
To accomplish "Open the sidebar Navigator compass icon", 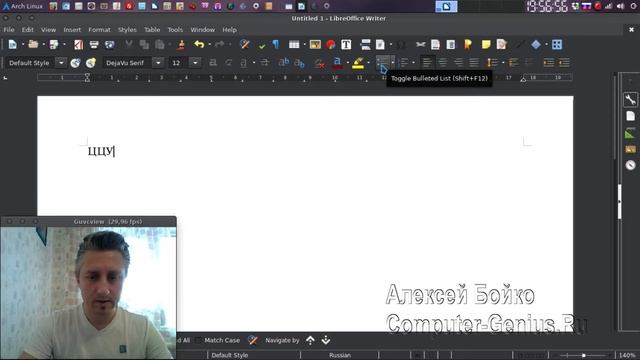I will (x=630, y=165).
